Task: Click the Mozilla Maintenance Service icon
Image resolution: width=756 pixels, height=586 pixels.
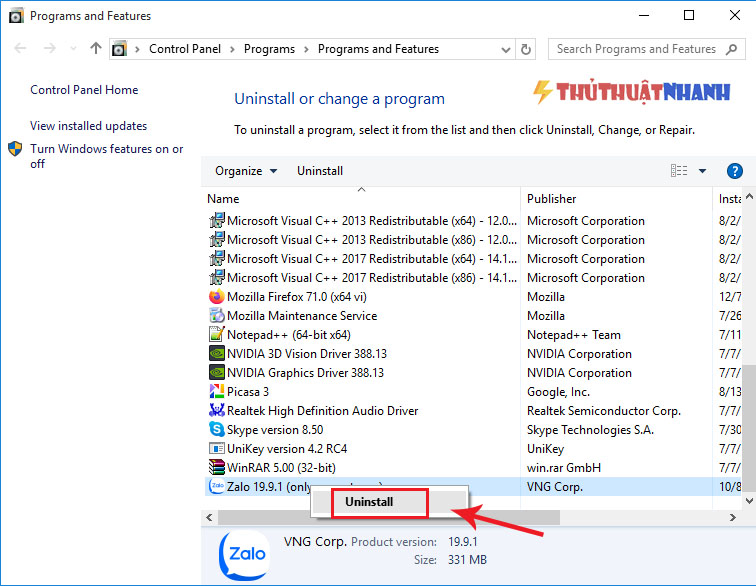Action: pyautogui.click(x=216, y=315)
